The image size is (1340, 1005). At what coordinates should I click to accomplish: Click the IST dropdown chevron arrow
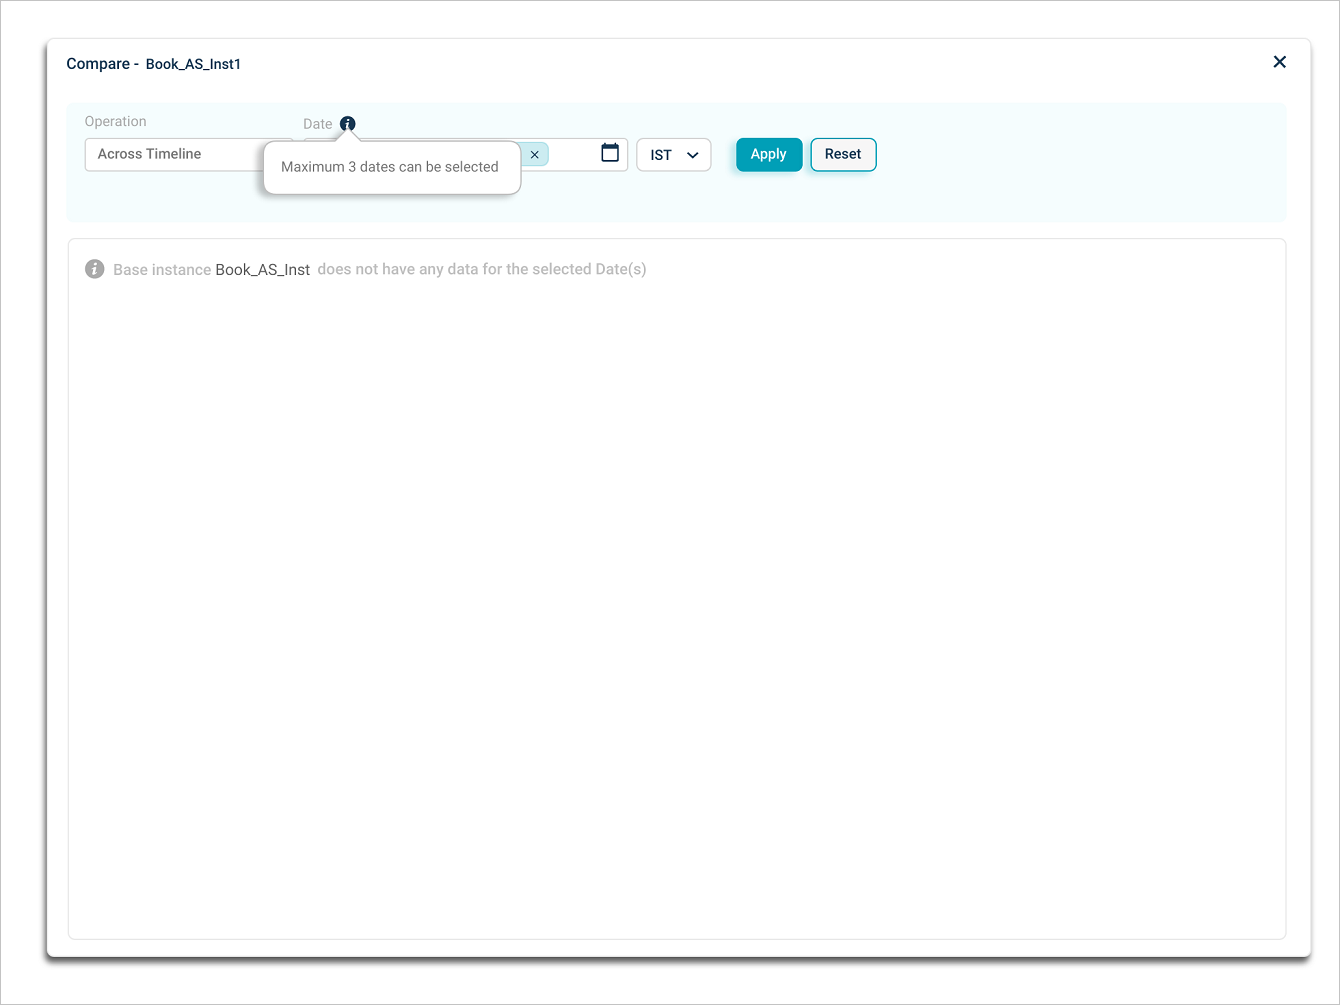point(693,155)
